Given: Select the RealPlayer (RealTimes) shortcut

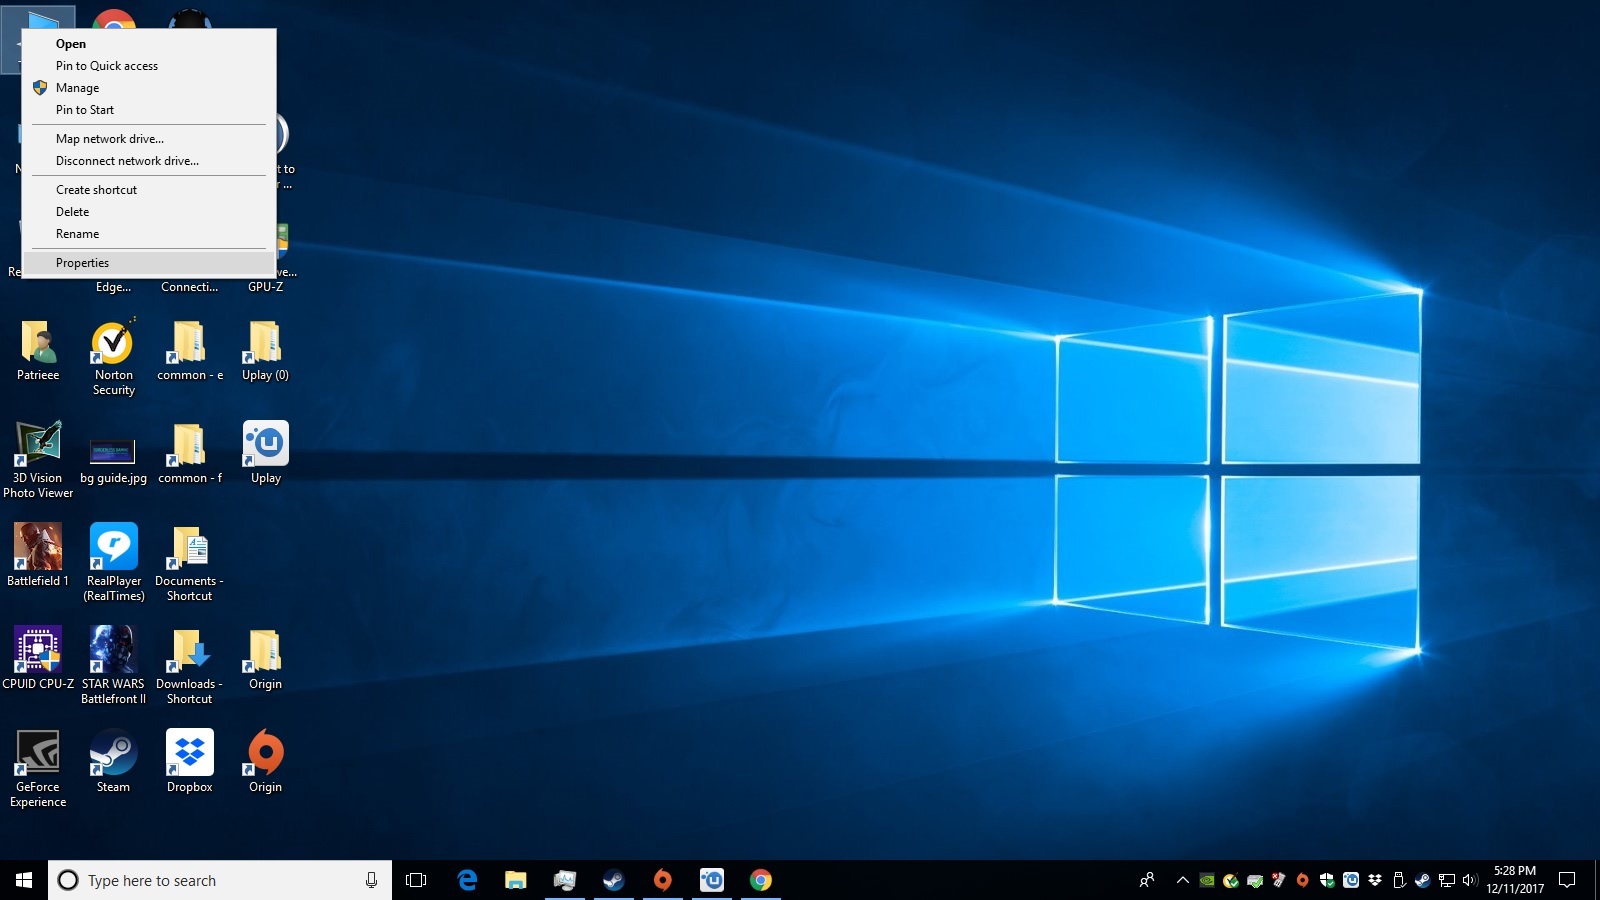Looking at the screenshot, I should point(114,562).
